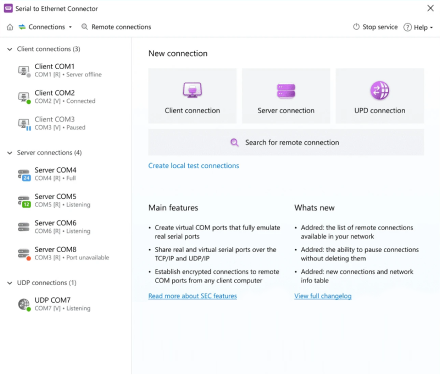Image resolution: width=440 pixels, height=375 pixels.
Task: Click the Stop service power icon
Action: (x=356, y=27)
